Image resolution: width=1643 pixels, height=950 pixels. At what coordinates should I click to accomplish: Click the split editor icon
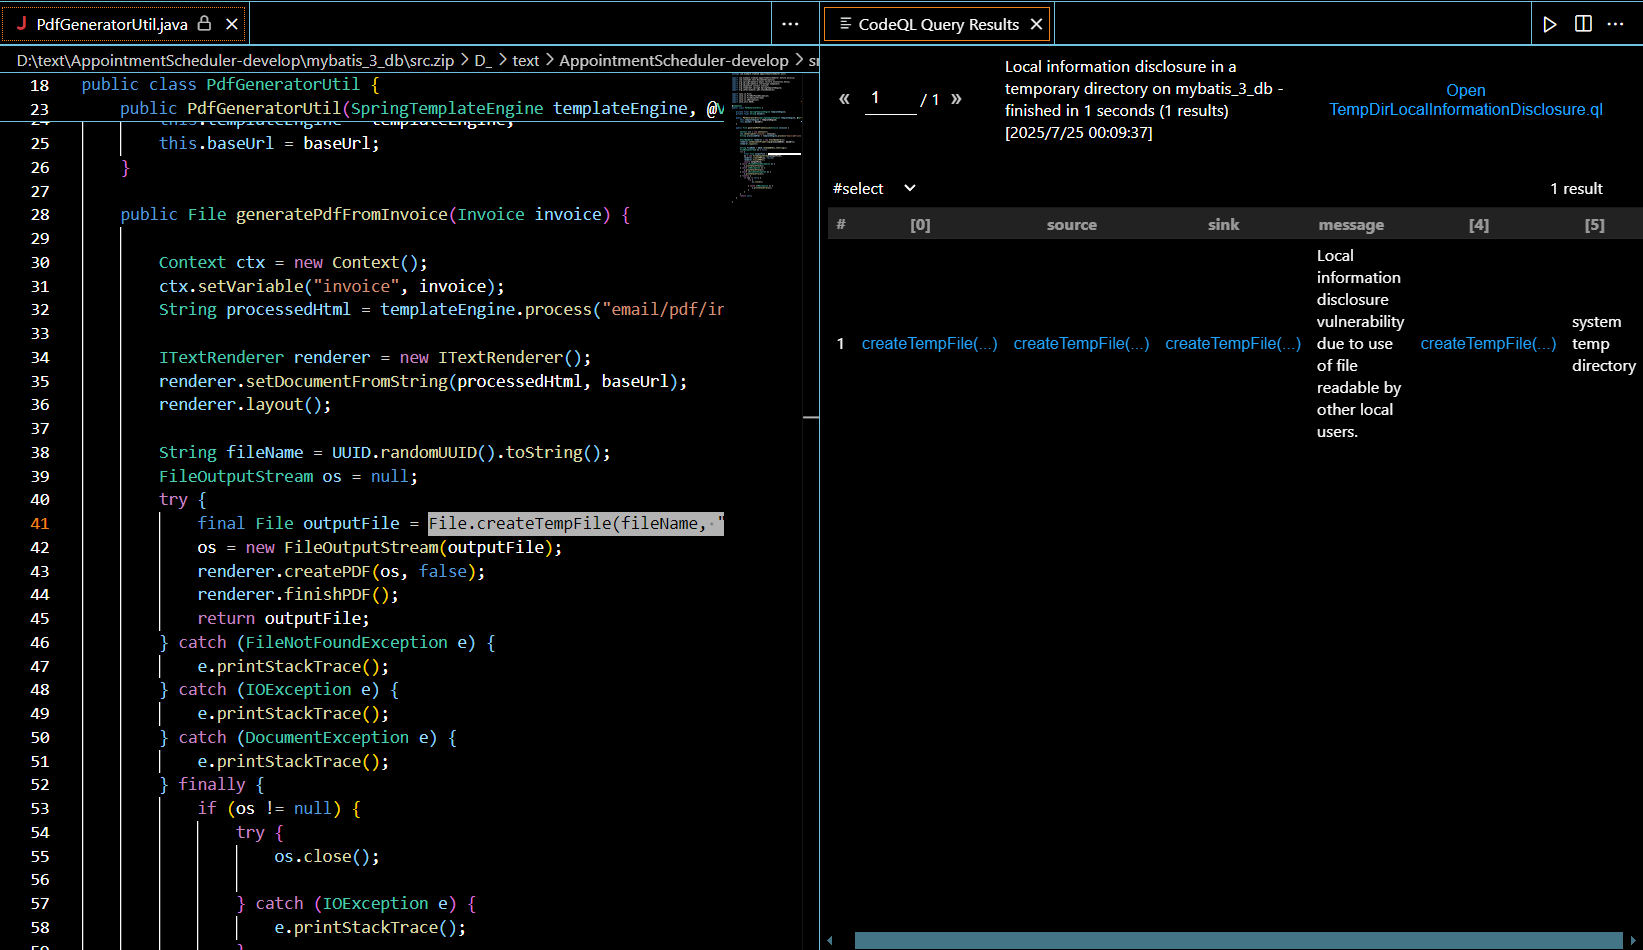click(x=1583, y=24)
